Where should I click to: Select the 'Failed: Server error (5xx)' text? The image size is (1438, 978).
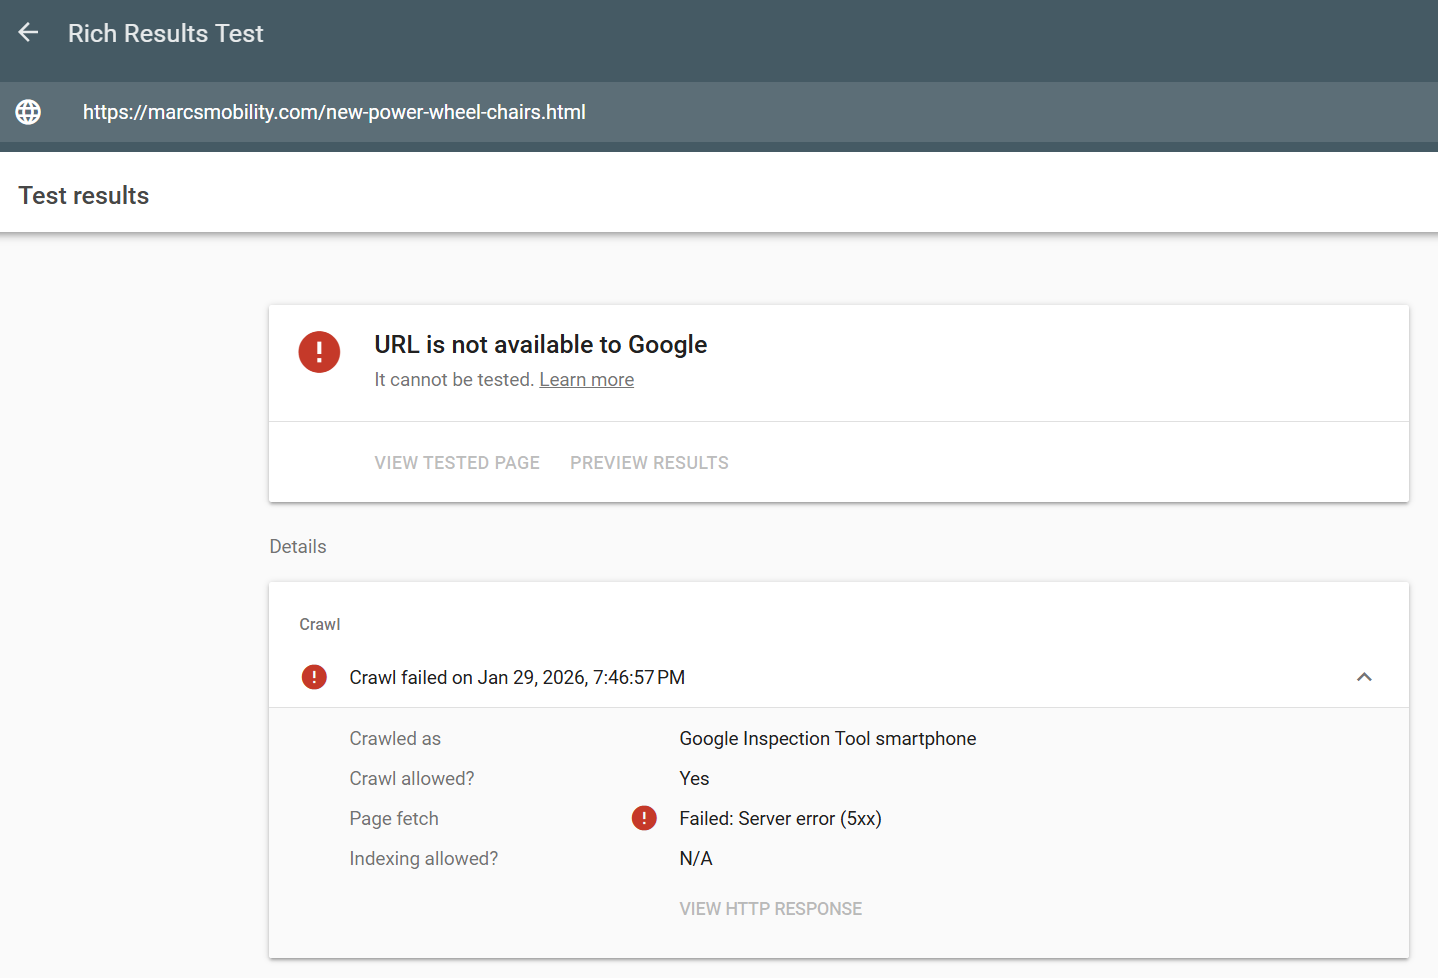(x=780, y=819)
